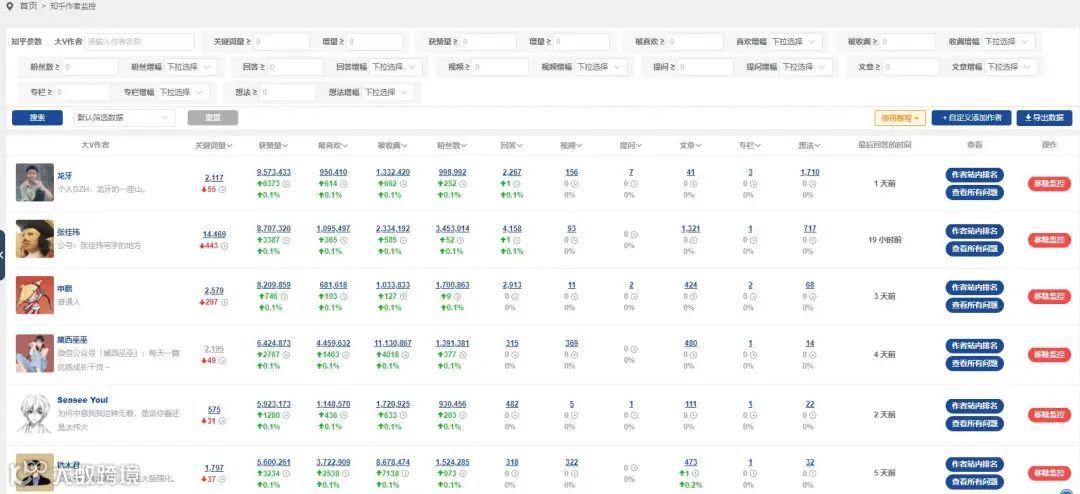Open 申鹏's followers count 1,700,863
The height and width of the screenshot is (494, 1080).
(x=453, y=285)
